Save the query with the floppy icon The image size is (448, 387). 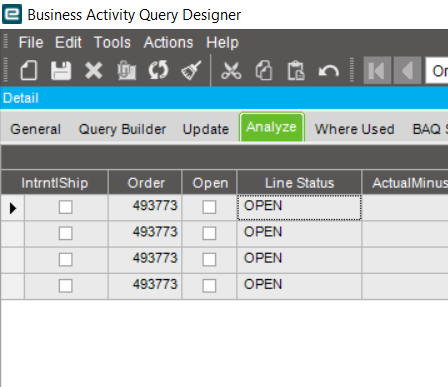click(x=61, y=71)
